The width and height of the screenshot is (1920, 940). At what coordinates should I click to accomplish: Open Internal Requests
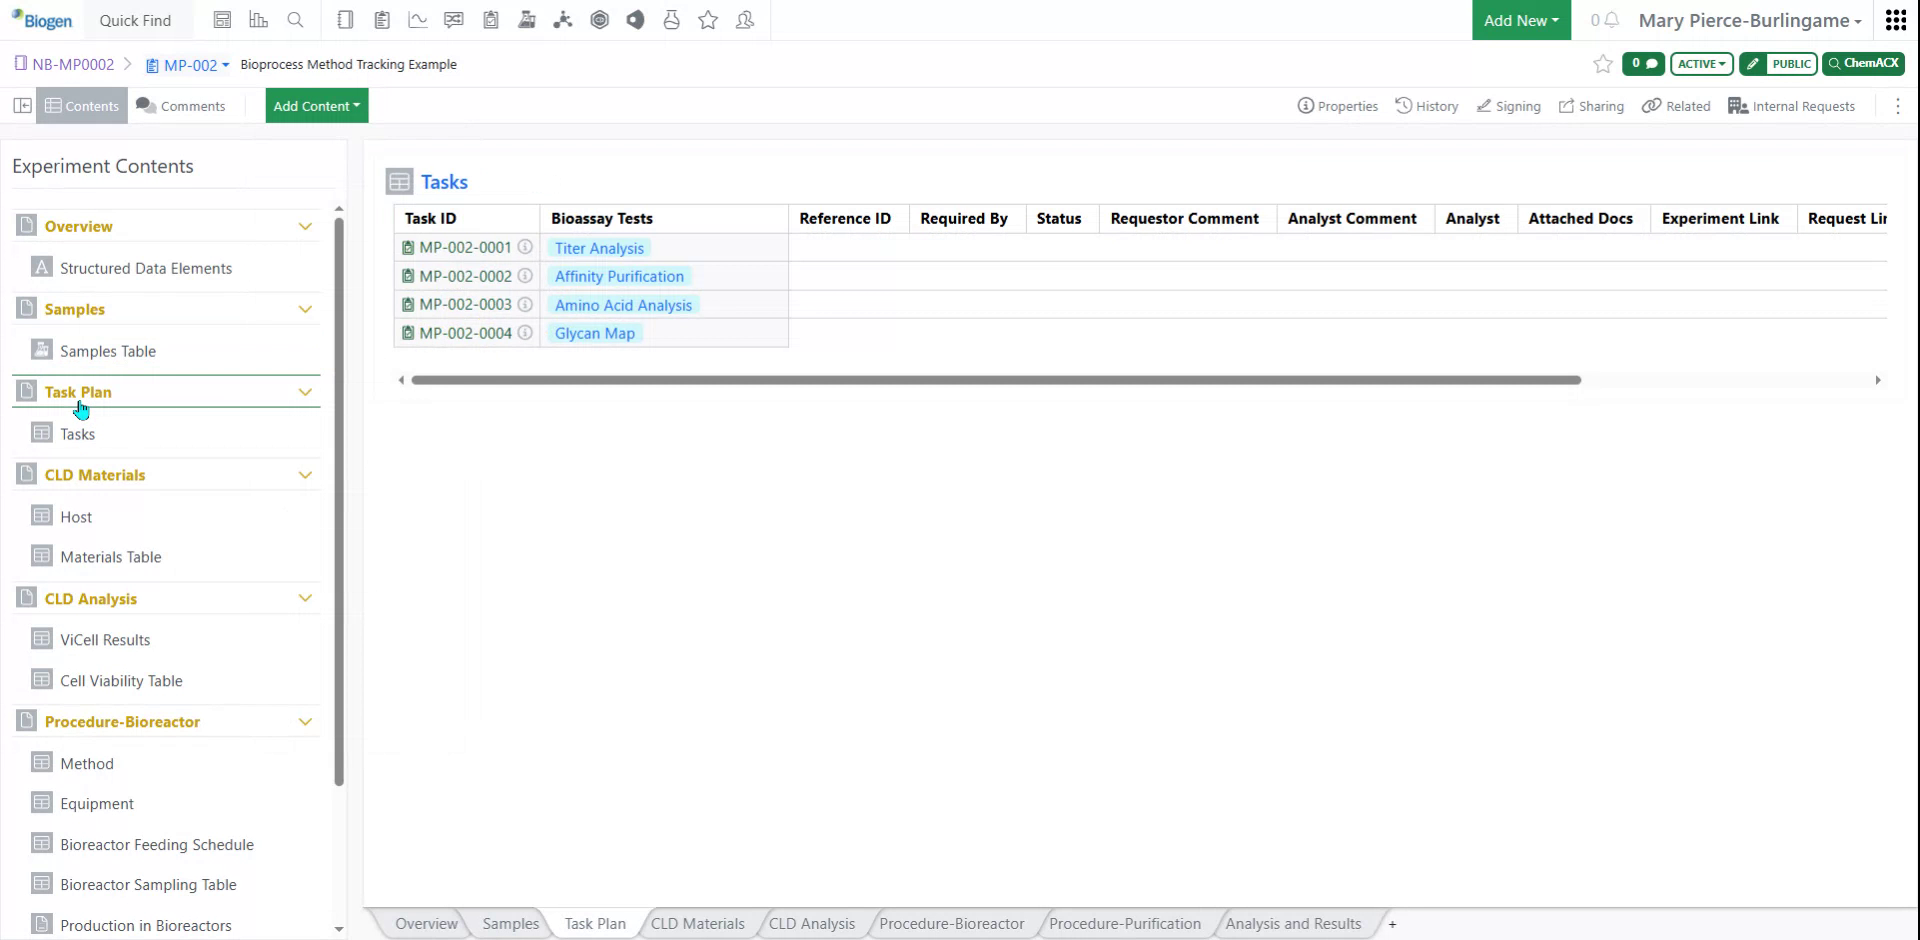pos(1792,105)
